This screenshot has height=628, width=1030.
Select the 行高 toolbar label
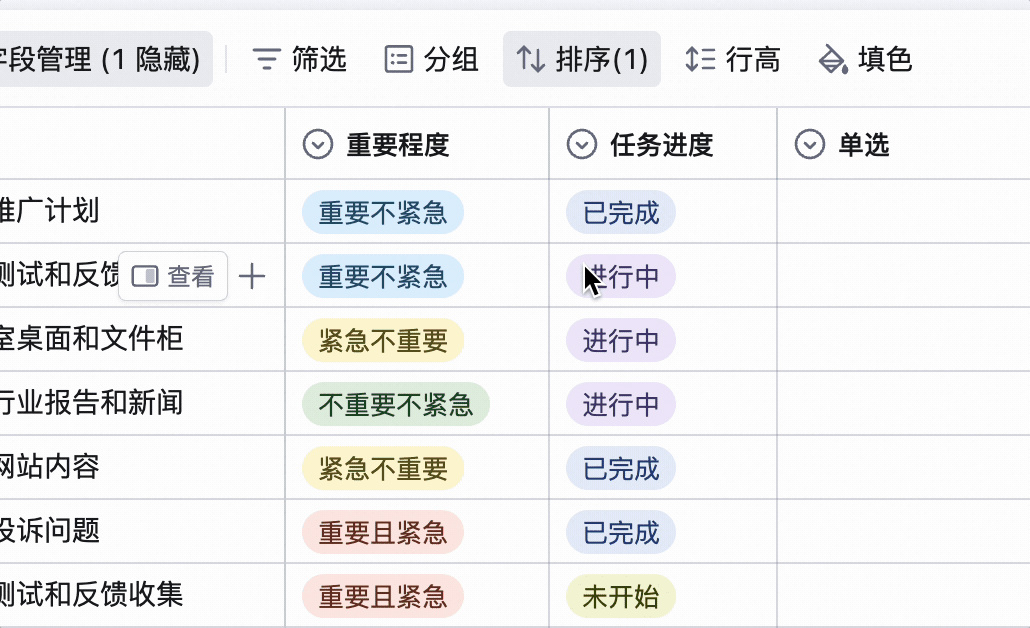coord(753,59)
